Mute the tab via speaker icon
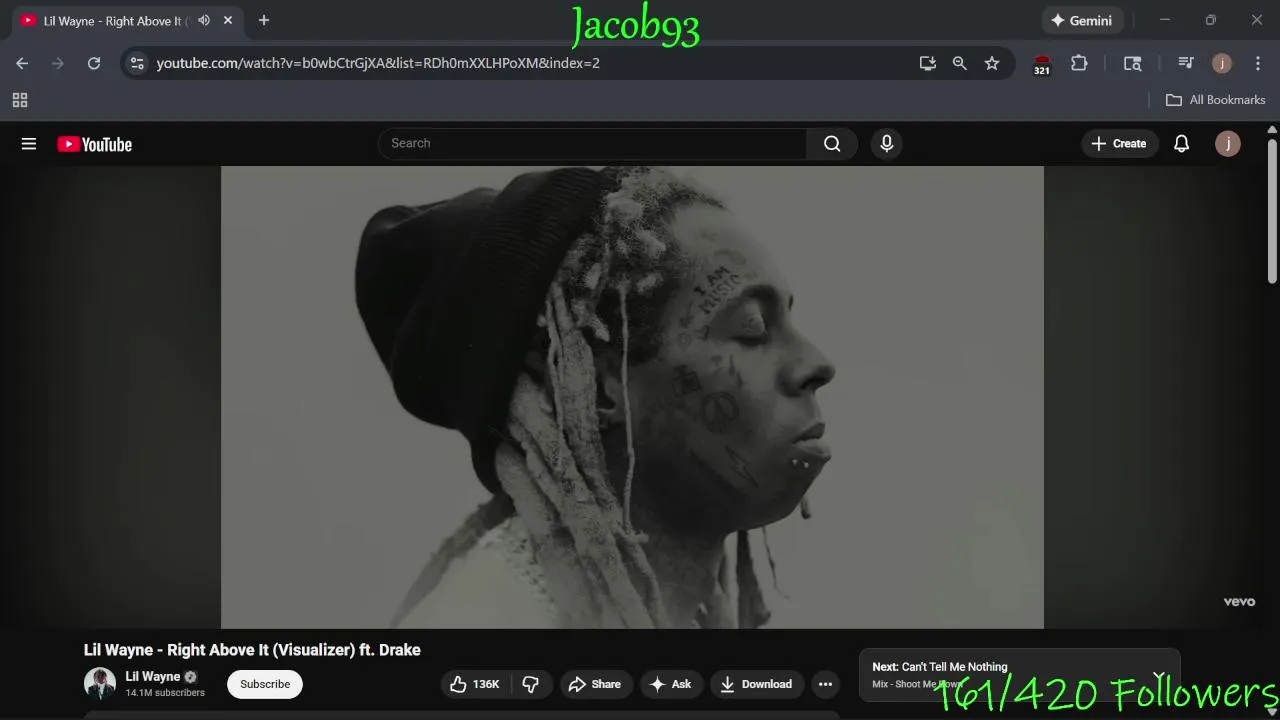Image resolution: width=1280 pixels, height=720 pixels. click(x=204, y=20)
